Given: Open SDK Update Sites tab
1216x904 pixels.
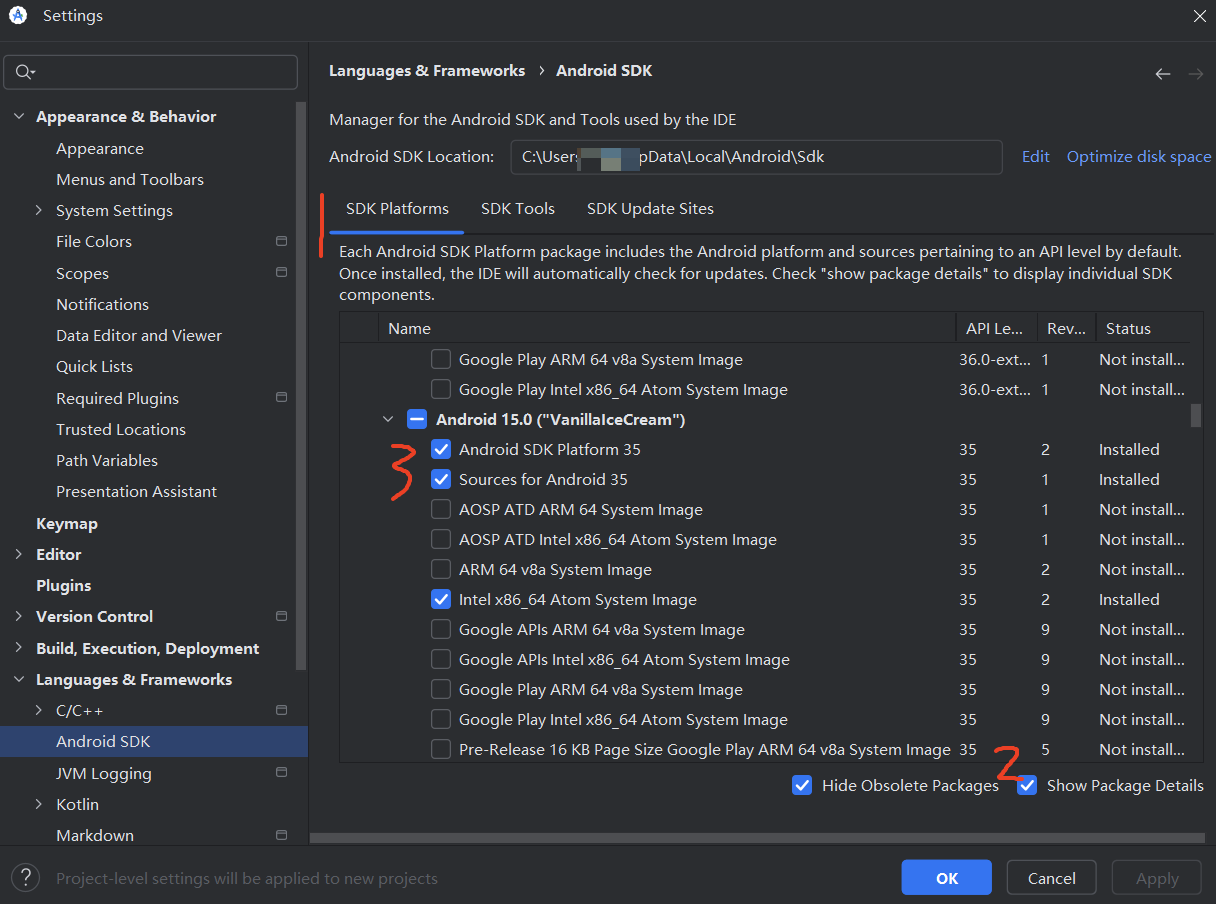Looking at the screenshot, I should coord(650,209).
